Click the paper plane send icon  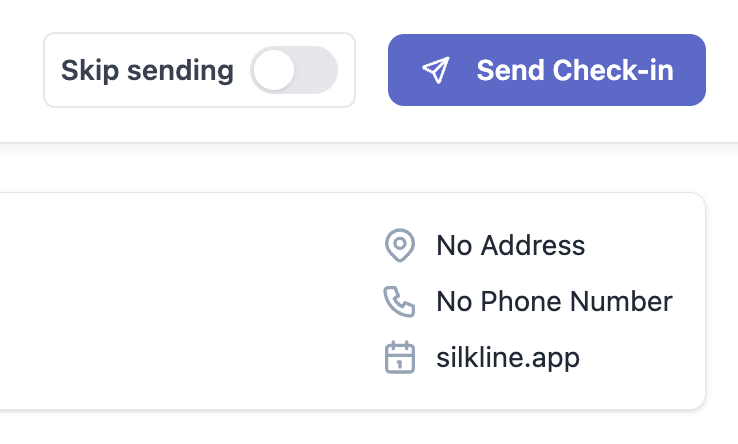(435, 70)
